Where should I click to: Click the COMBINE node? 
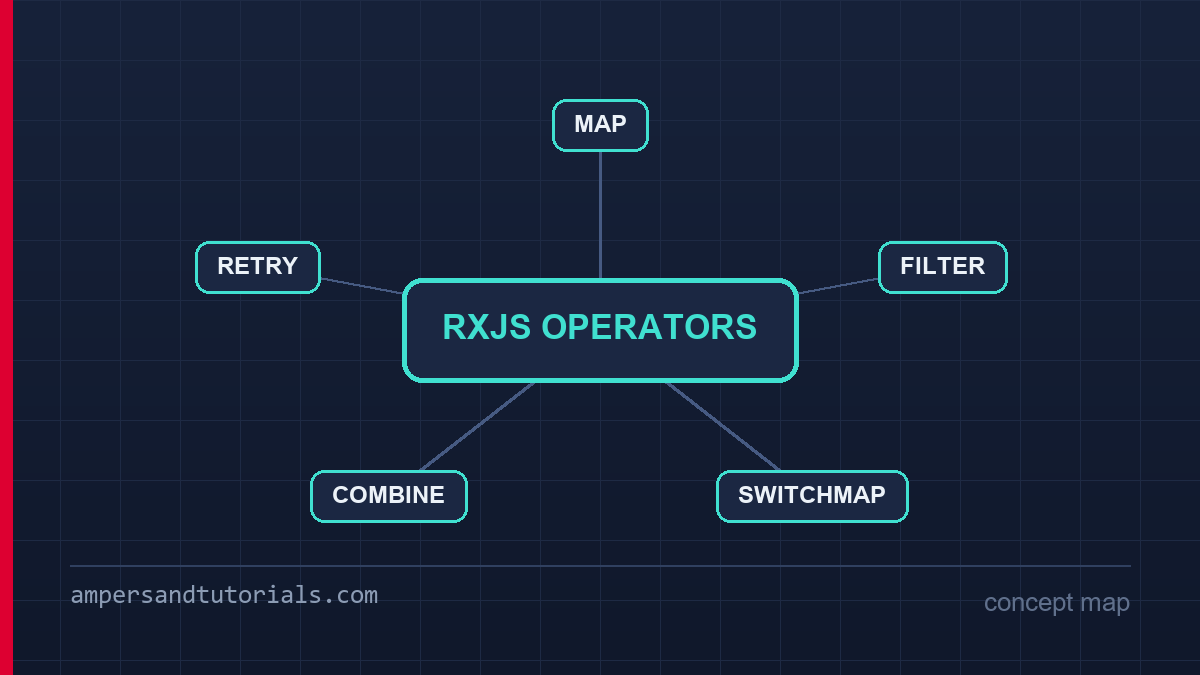389,496
